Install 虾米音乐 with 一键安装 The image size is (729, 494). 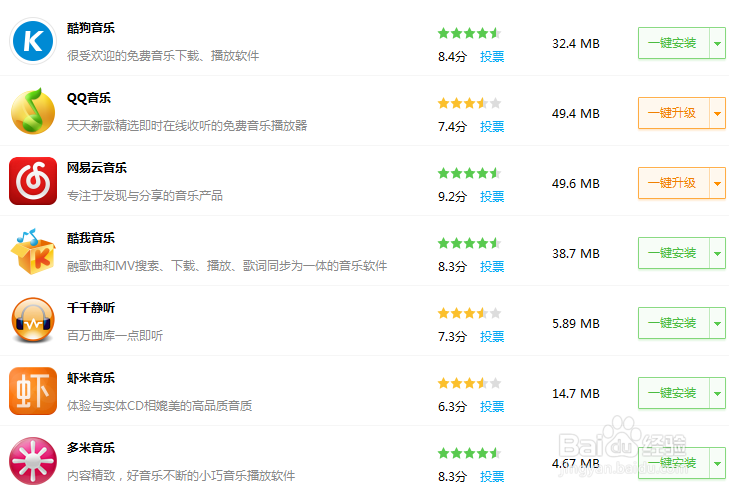673,393
